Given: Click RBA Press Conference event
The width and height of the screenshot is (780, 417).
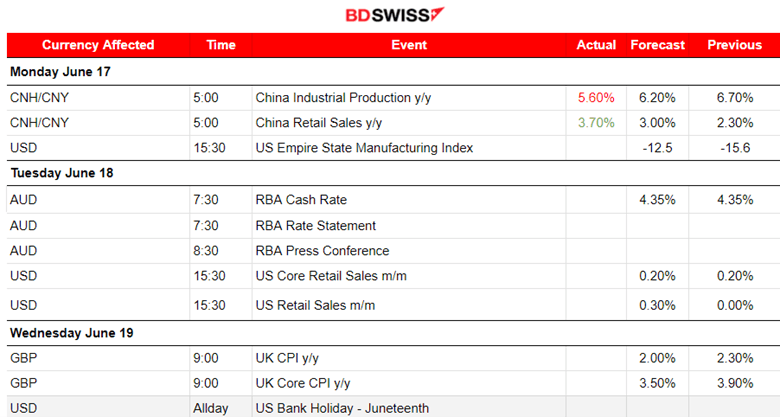Looking at the screenshot, I should point(322,250).
